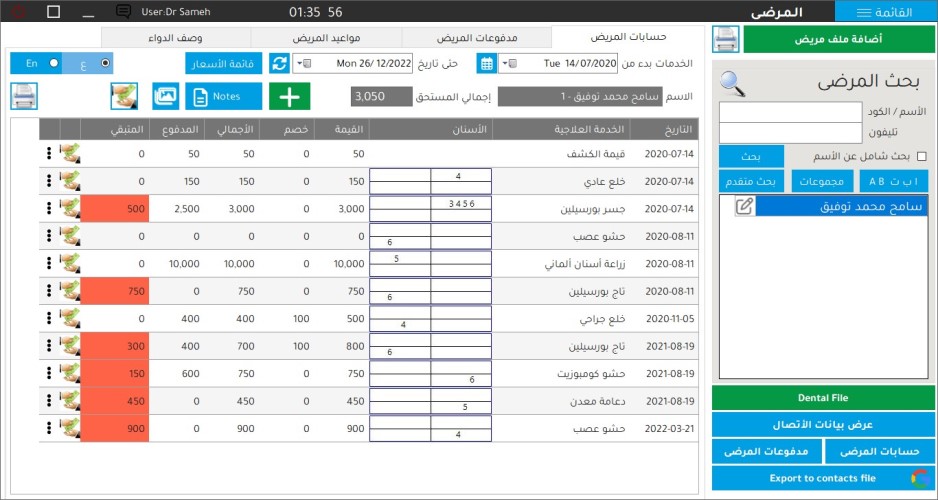
Task: Click the refresh date range icon
Action: click(279, 63)
